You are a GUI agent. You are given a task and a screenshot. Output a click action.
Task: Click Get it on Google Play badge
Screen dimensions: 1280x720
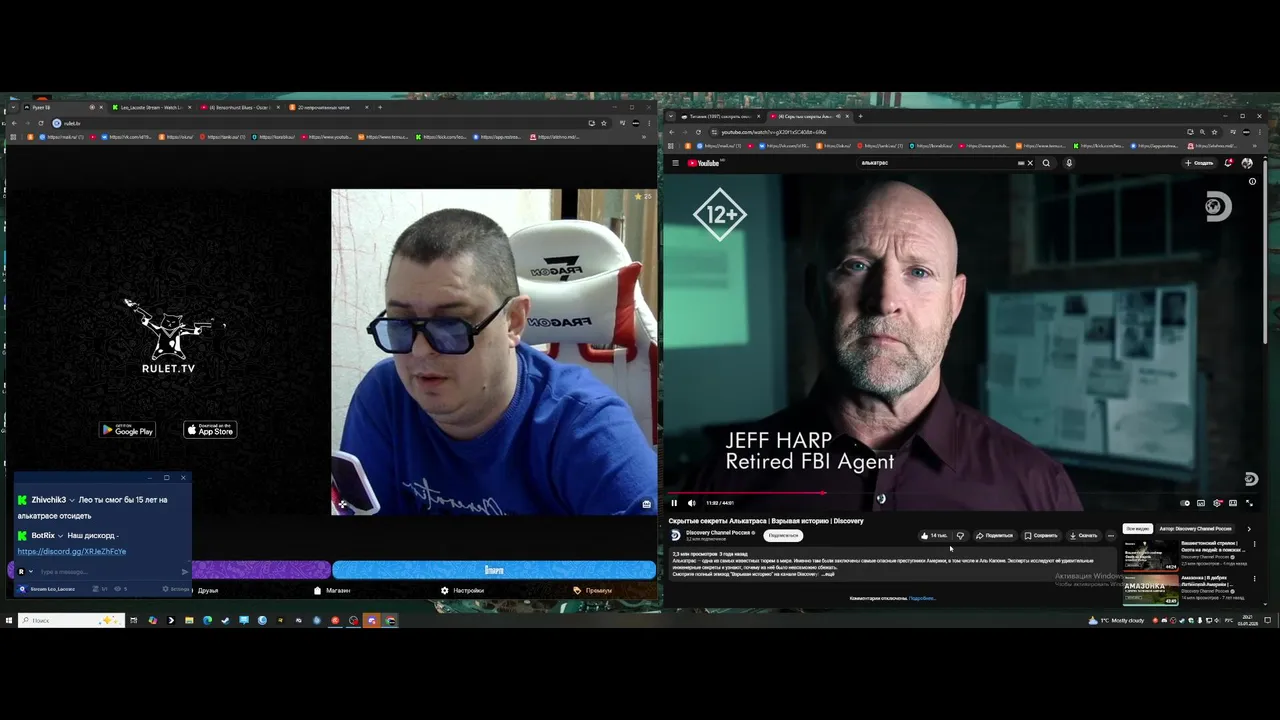coord(127,430)
